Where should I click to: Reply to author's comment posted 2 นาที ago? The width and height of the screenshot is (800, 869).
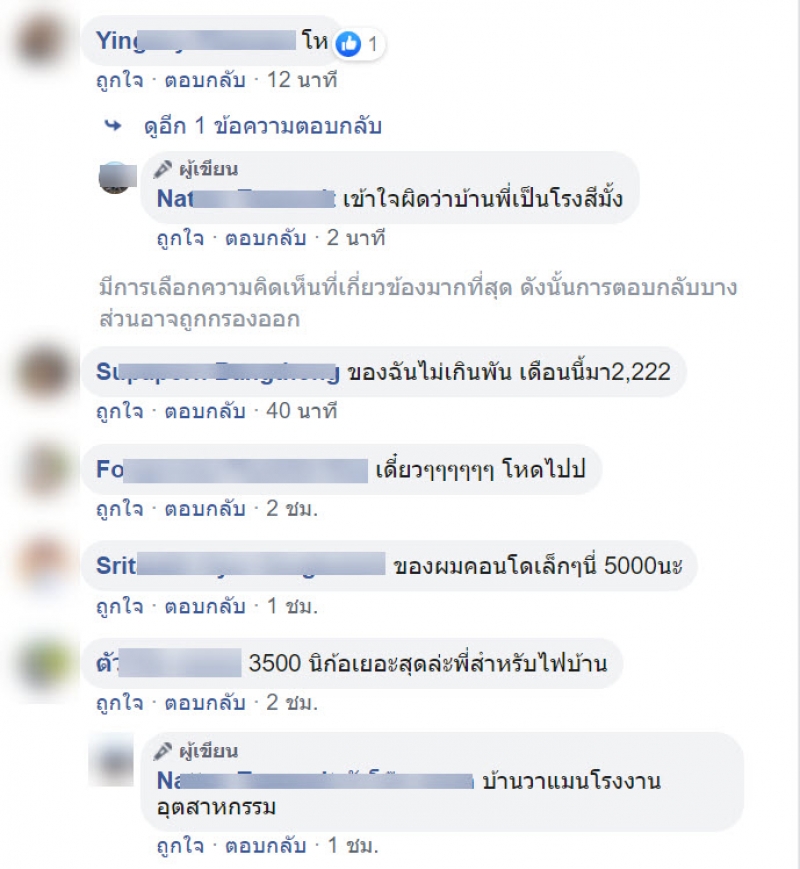coord(266,239)
